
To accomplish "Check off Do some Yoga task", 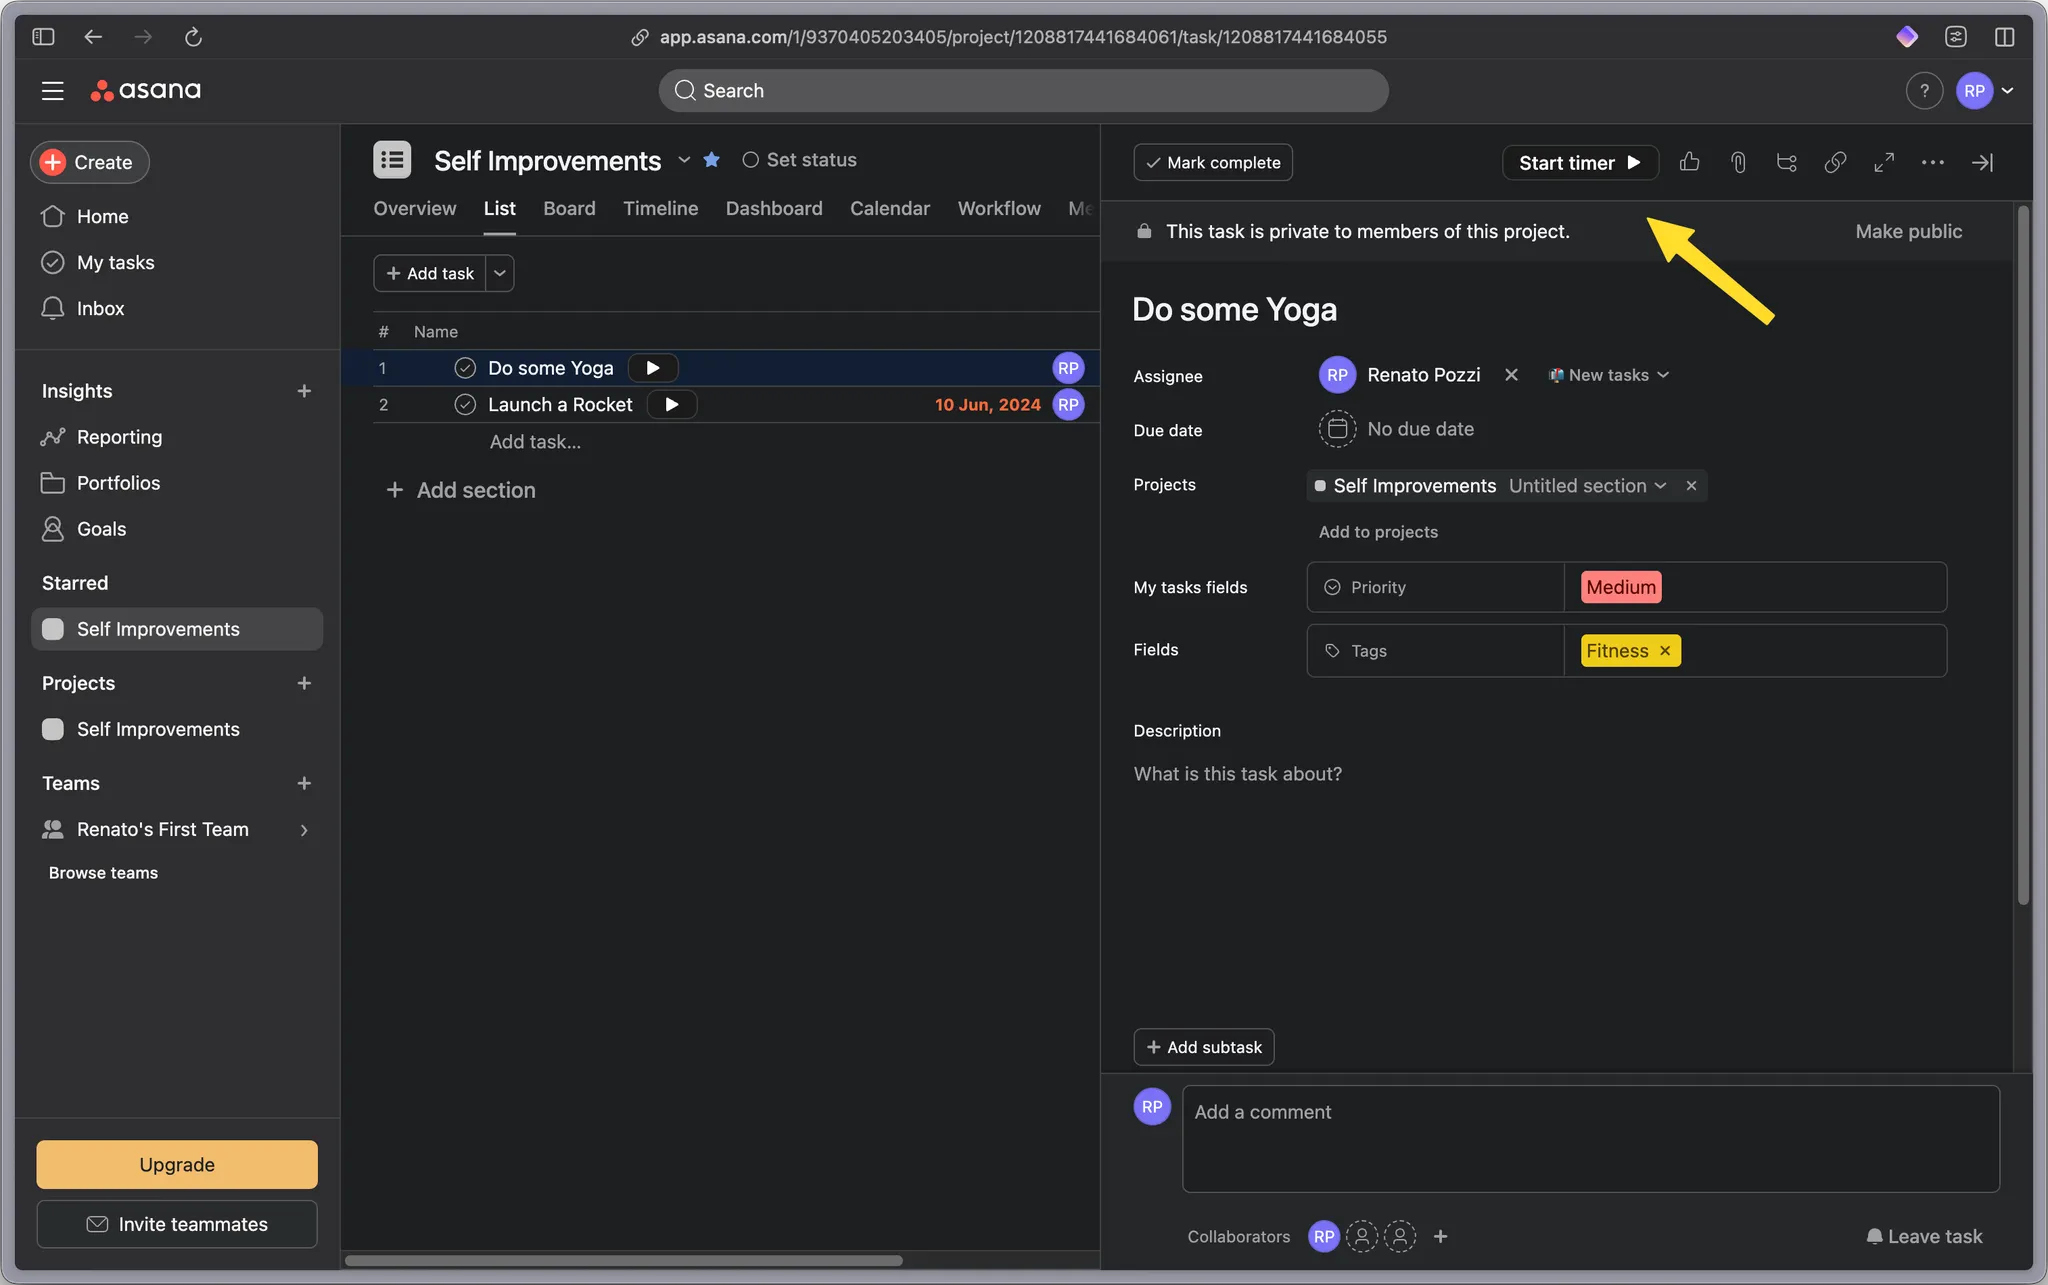I will (x=465, y=368).
